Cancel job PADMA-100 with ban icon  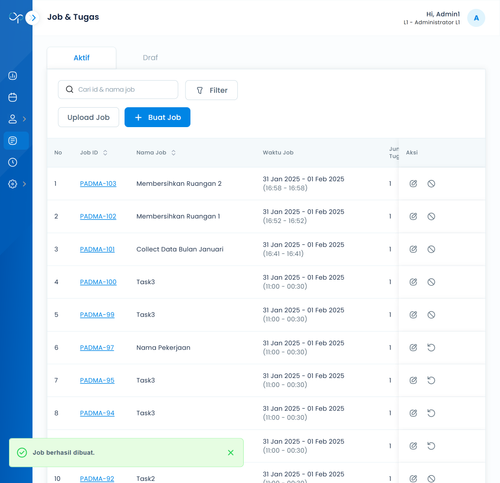431,282
